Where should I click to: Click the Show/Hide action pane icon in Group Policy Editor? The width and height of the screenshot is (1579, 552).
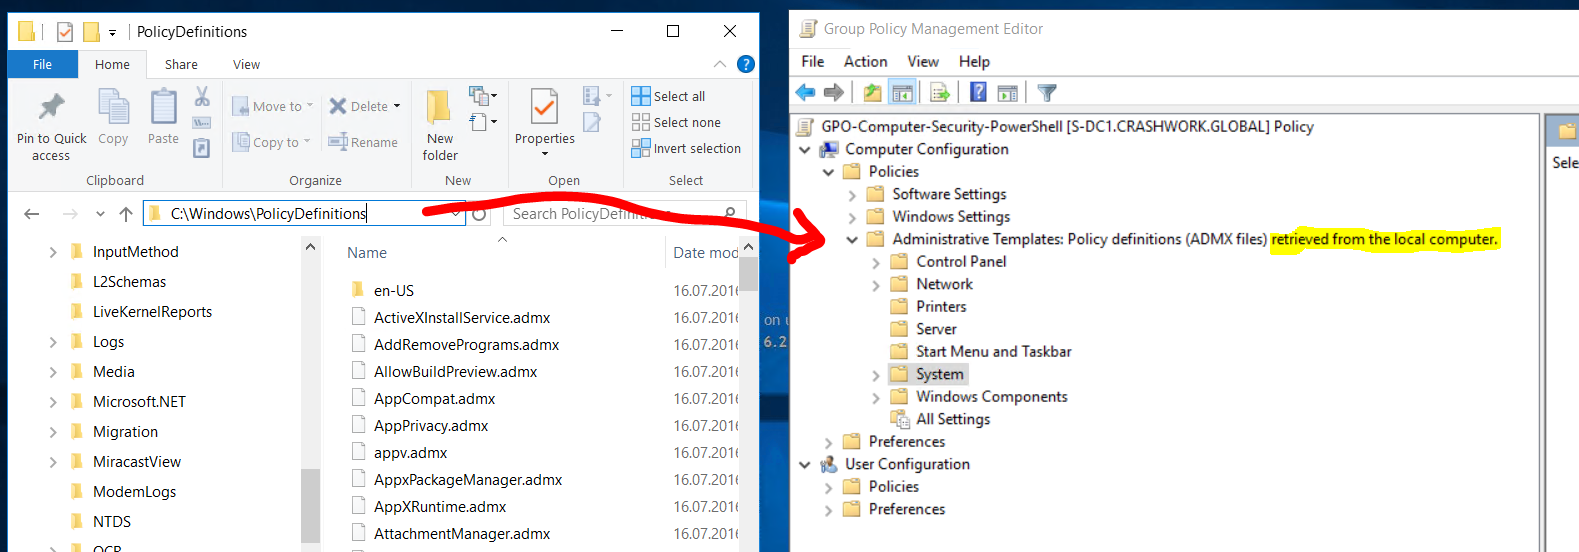(1008, 93)
